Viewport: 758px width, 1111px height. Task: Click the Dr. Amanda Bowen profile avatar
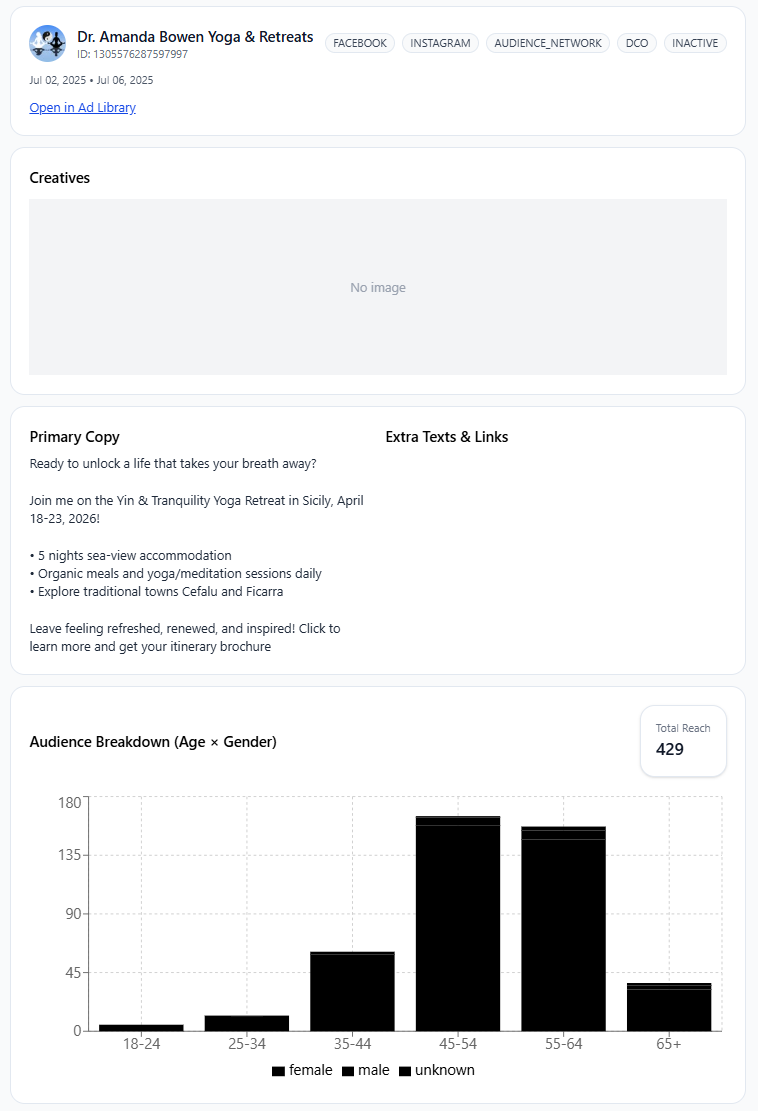(48, 44)
